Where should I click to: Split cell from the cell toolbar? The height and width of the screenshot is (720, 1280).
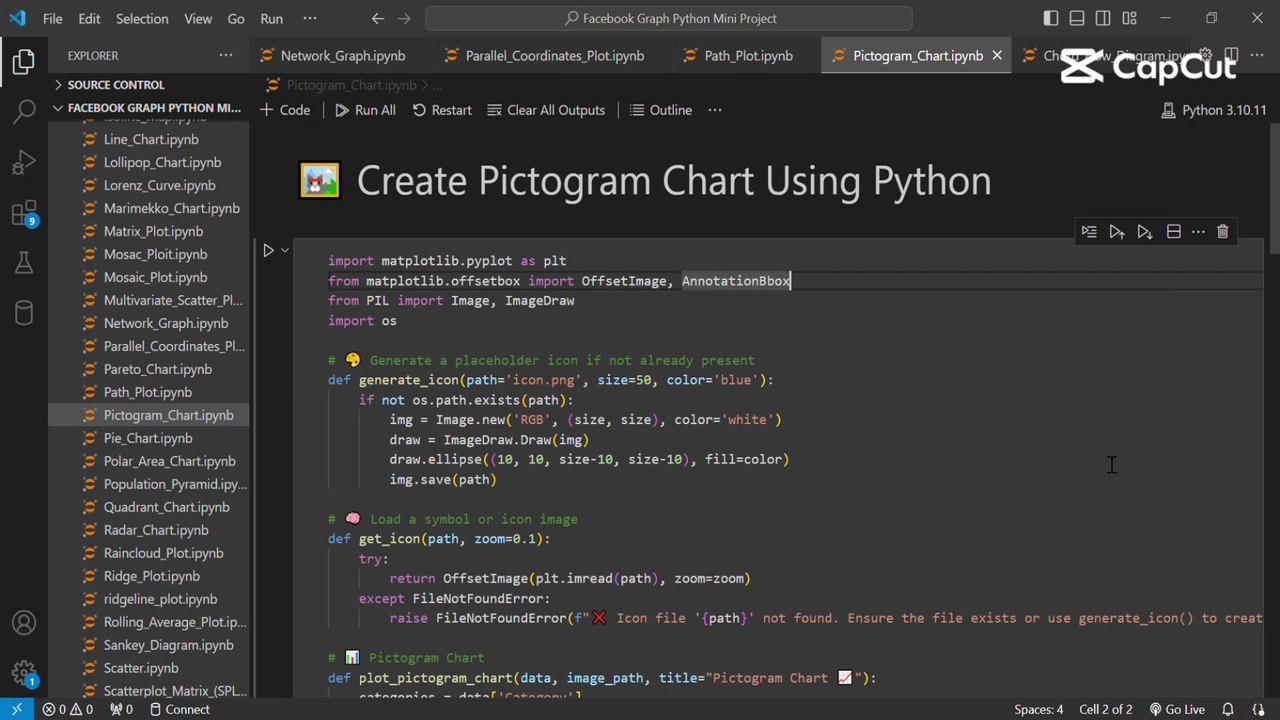[1174, 232]
